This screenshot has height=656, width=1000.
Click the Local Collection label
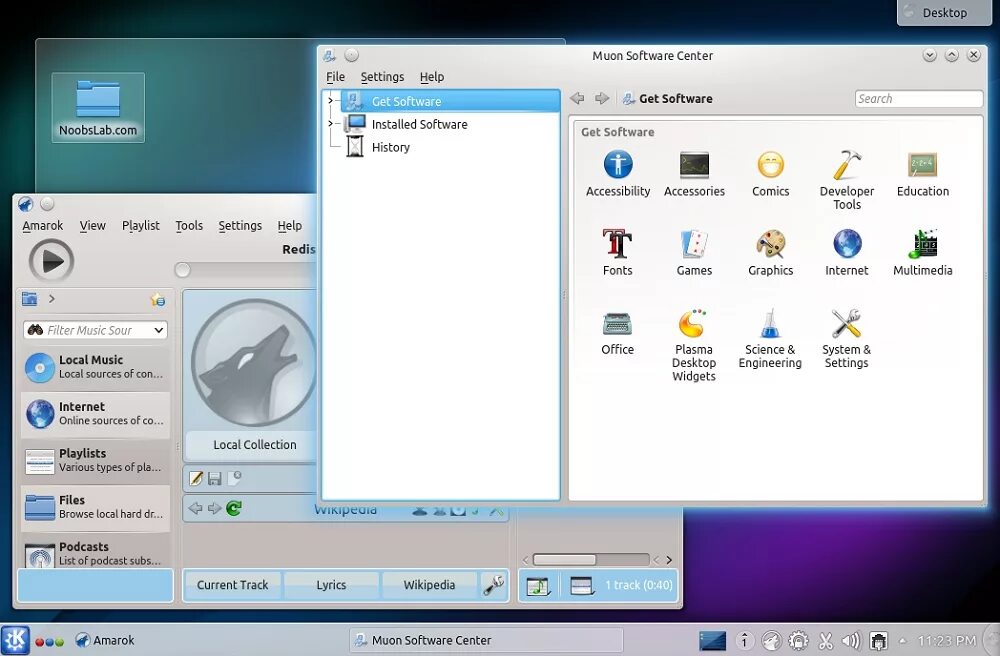254,444
